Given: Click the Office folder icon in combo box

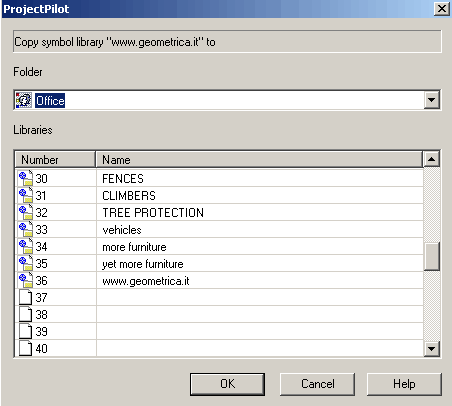Looking at the screenshot, I should pos(24,100).
